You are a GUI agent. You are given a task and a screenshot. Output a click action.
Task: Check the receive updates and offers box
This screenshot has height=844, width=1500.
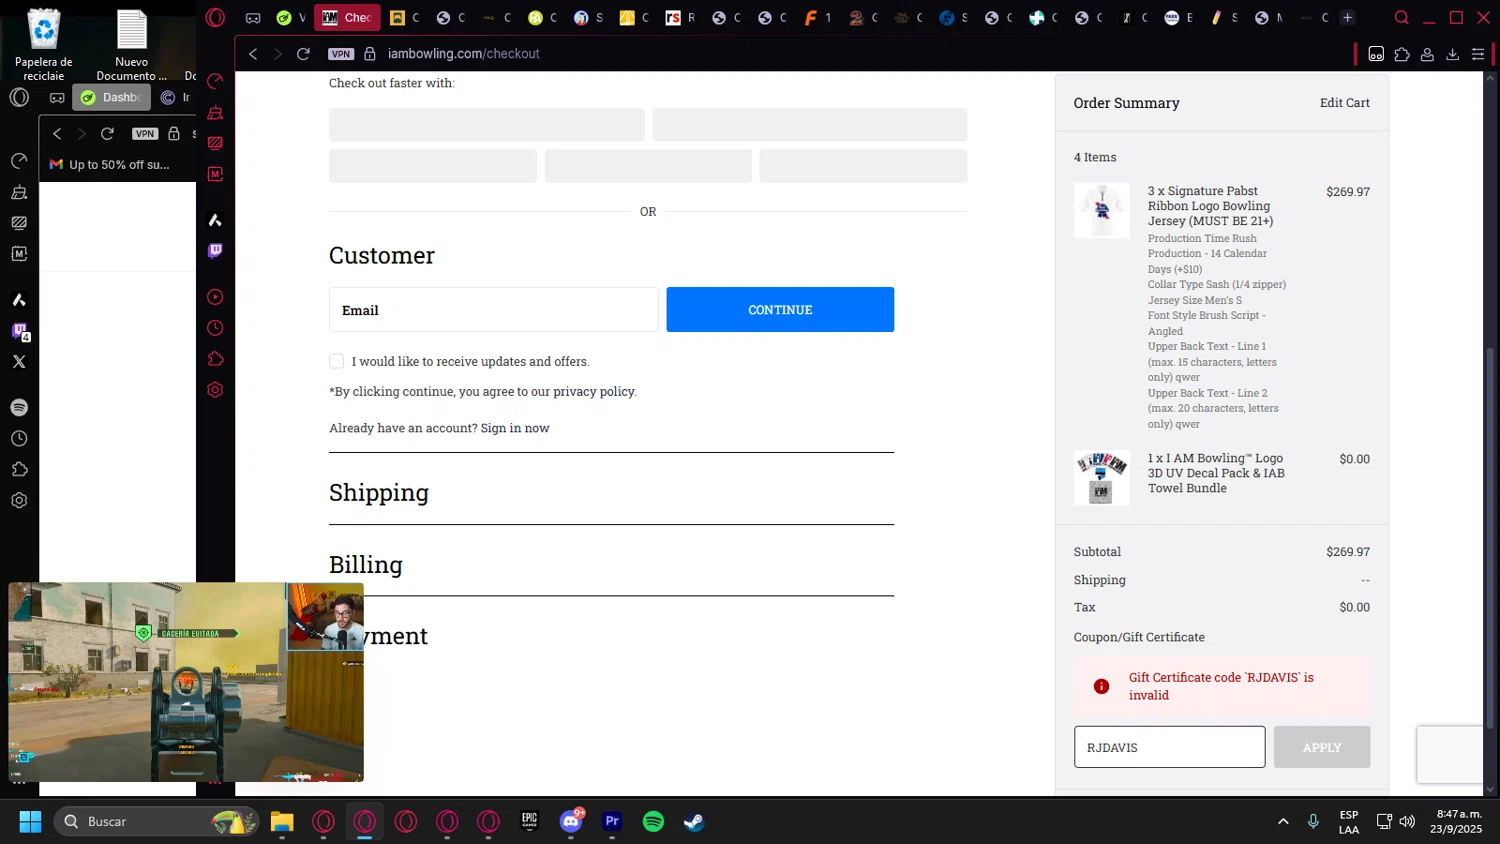(336, 361)
